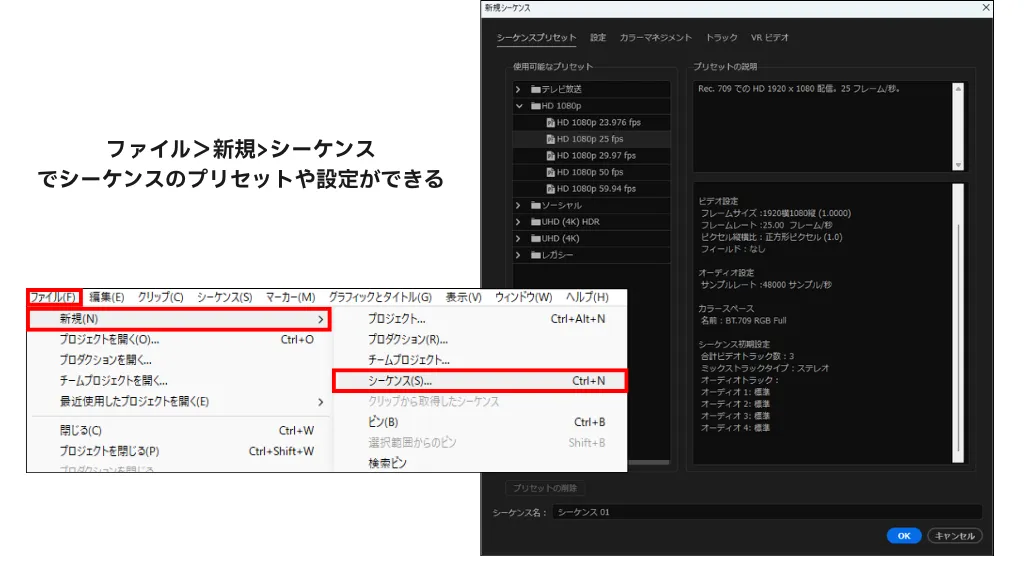Image resolution: width=1024 pixels, height=576 pixels.
Task: Click the UHD (4K) HDR folder icon
Action: coord(536,222)
